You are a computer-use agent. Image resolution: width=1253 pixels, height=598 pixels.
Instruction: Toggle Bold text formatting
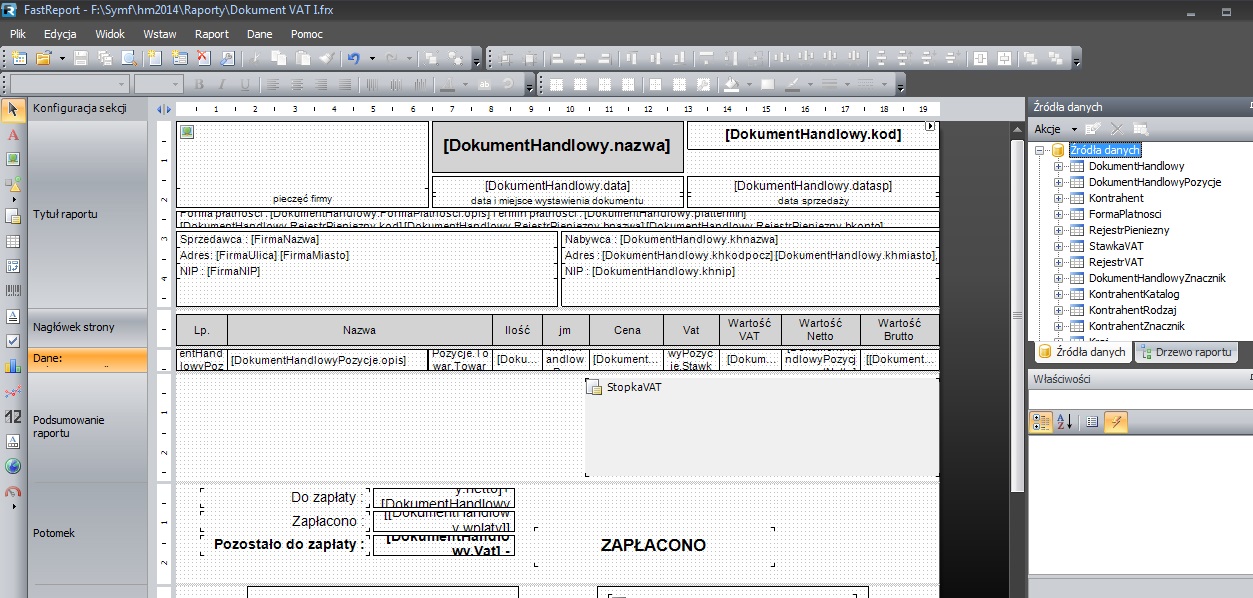[x=199, y=84]
